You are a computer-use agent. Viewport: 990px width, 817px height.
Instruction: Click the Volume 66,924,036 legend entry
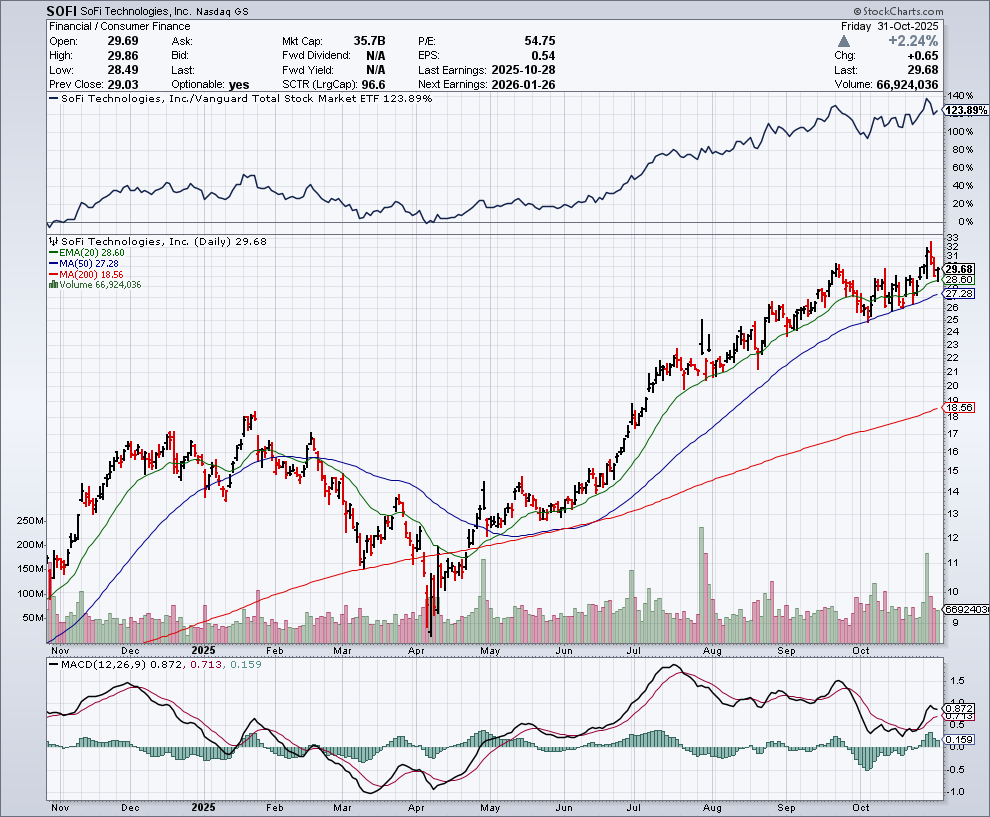[x=95, y=285]
